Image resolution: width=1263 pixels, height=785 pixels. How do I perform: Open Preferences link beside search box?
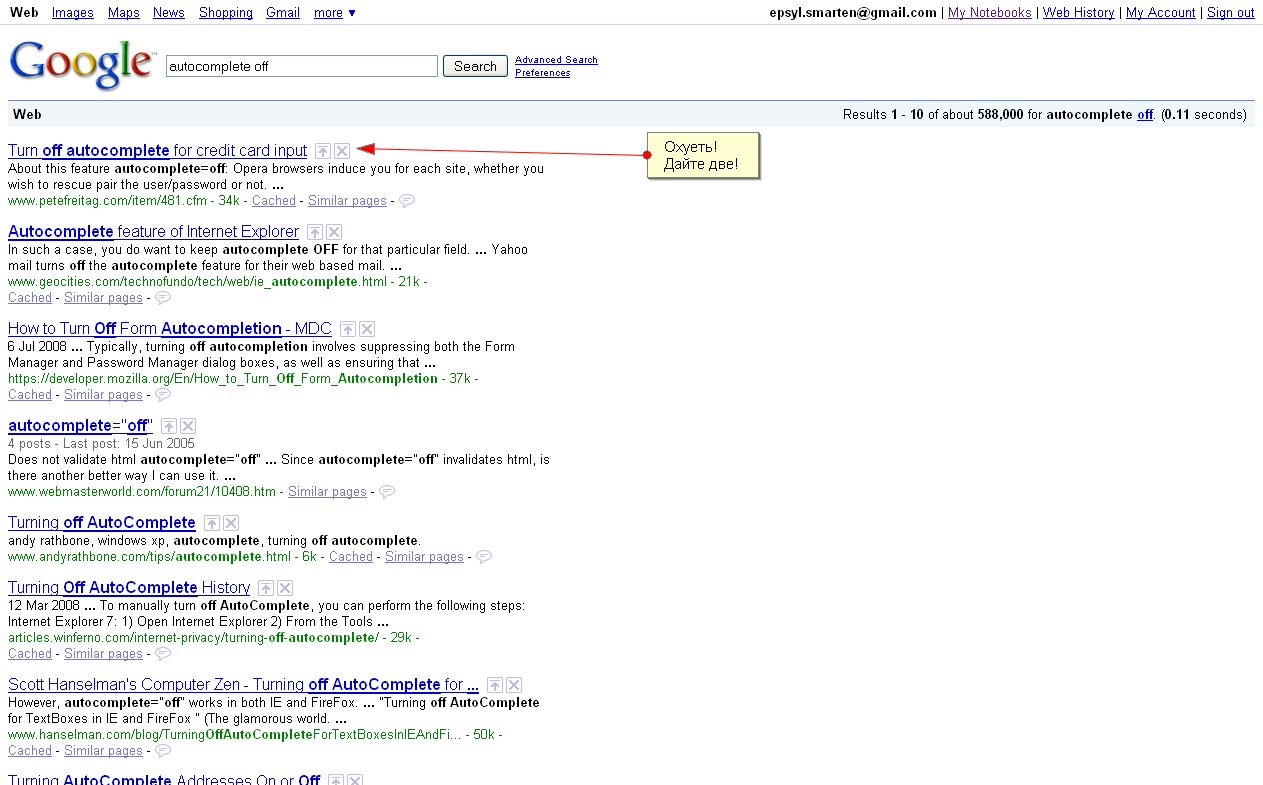point(542,73)
